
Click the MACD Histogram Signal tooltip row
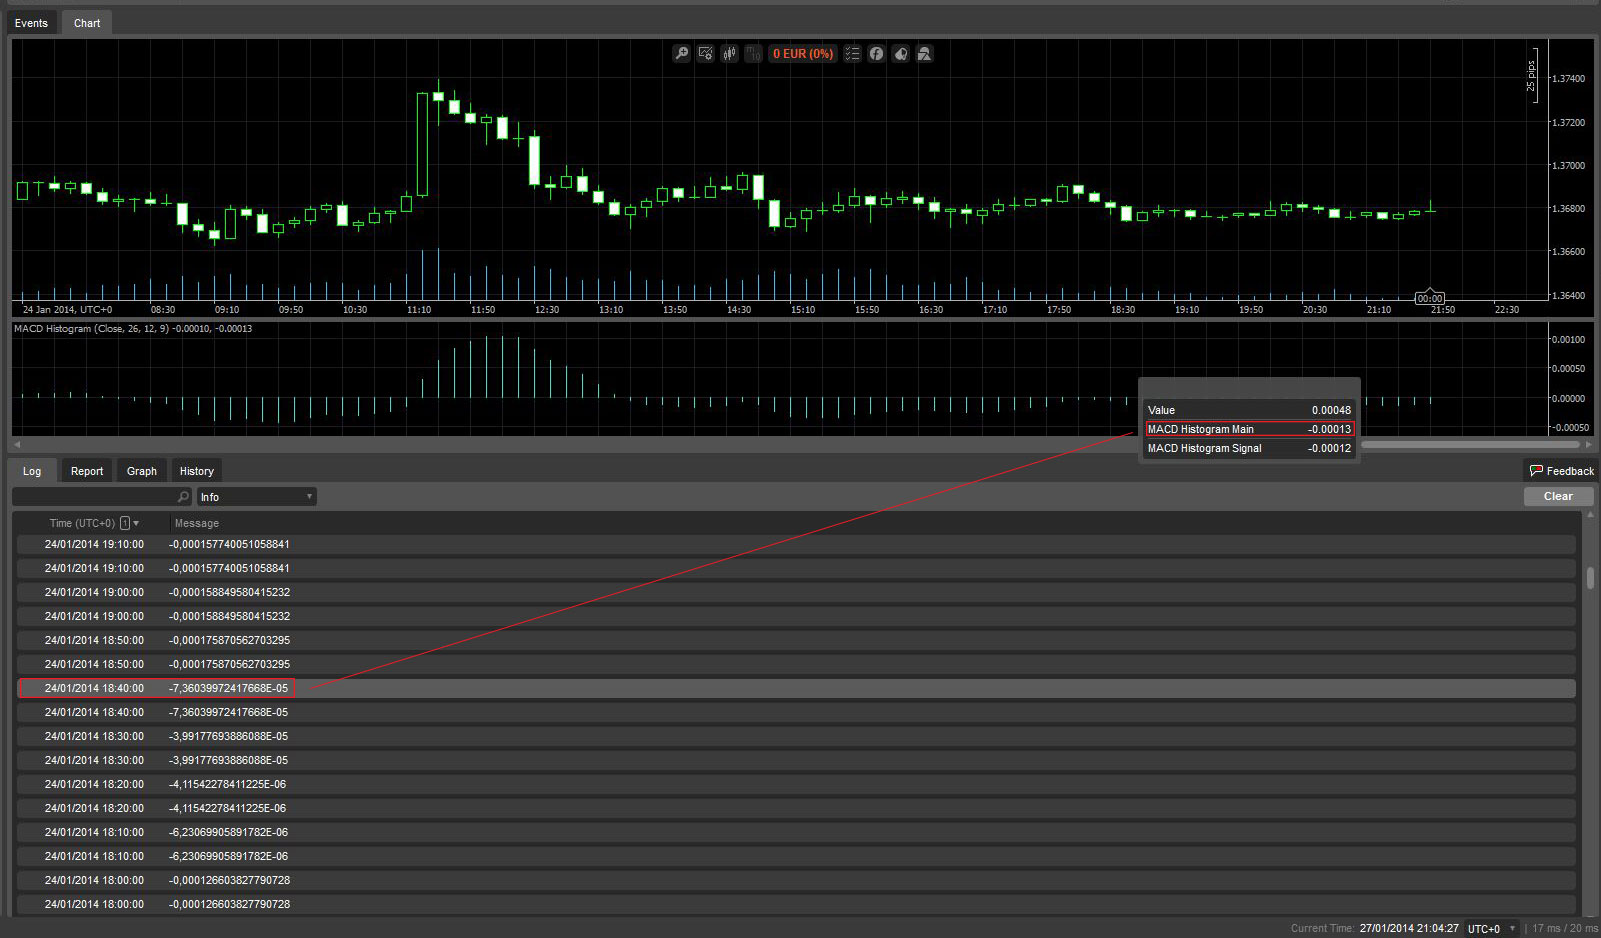pyautogui.click(x=1249, y=448)
